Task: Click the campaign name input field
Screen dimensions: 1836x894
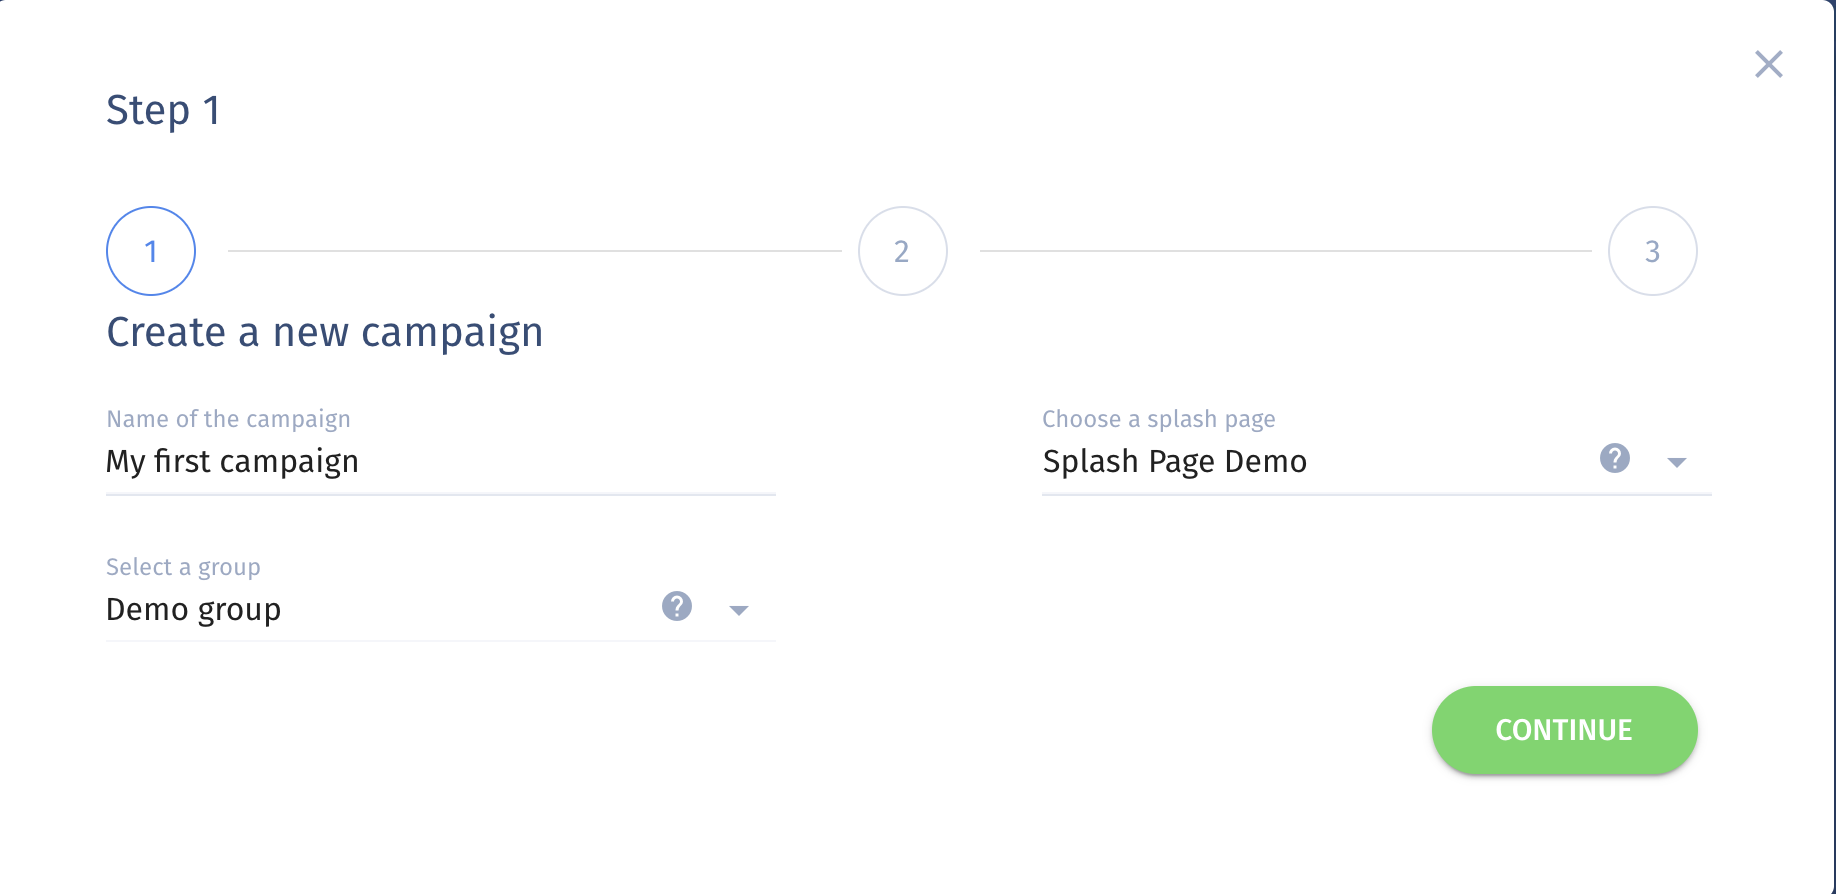Action: (441, 462)
